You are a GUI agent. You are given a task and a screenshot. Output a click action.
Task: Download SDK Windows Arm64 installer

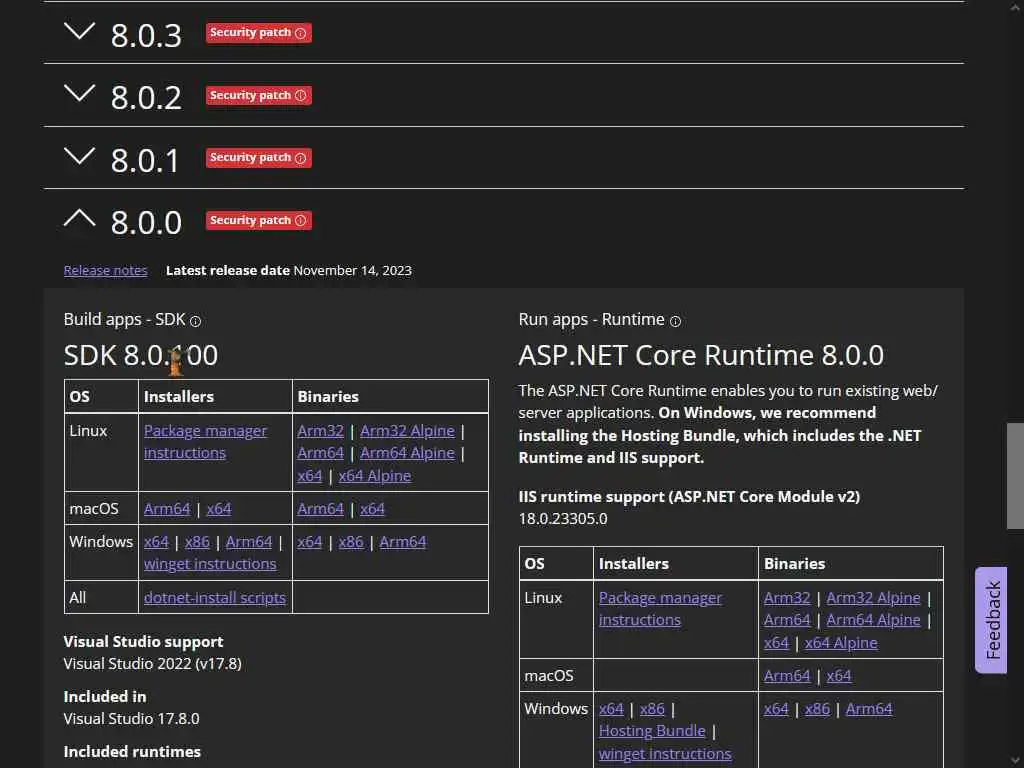pos(249,542)
